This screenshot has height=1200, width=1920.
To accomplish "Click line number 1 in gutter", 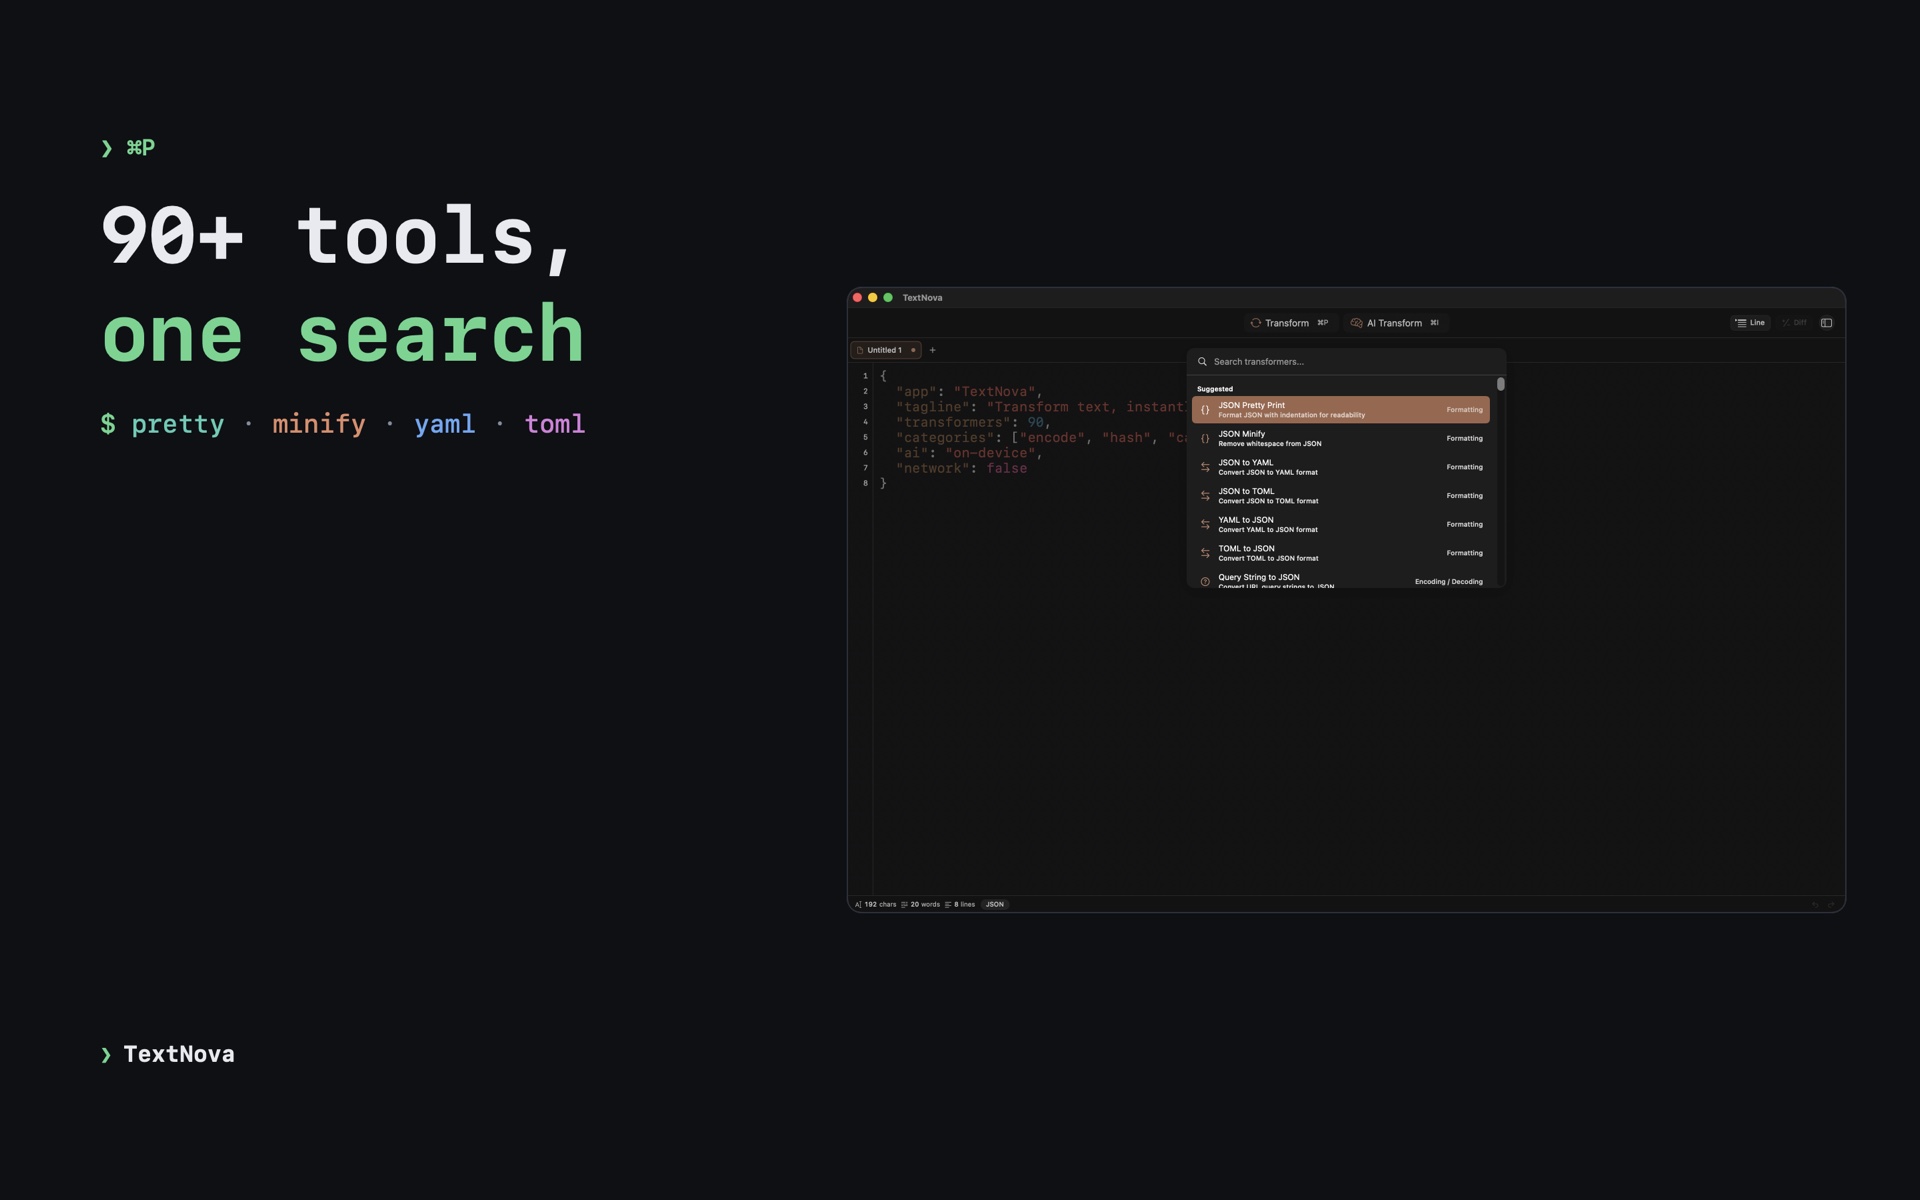I will (866, 376).
